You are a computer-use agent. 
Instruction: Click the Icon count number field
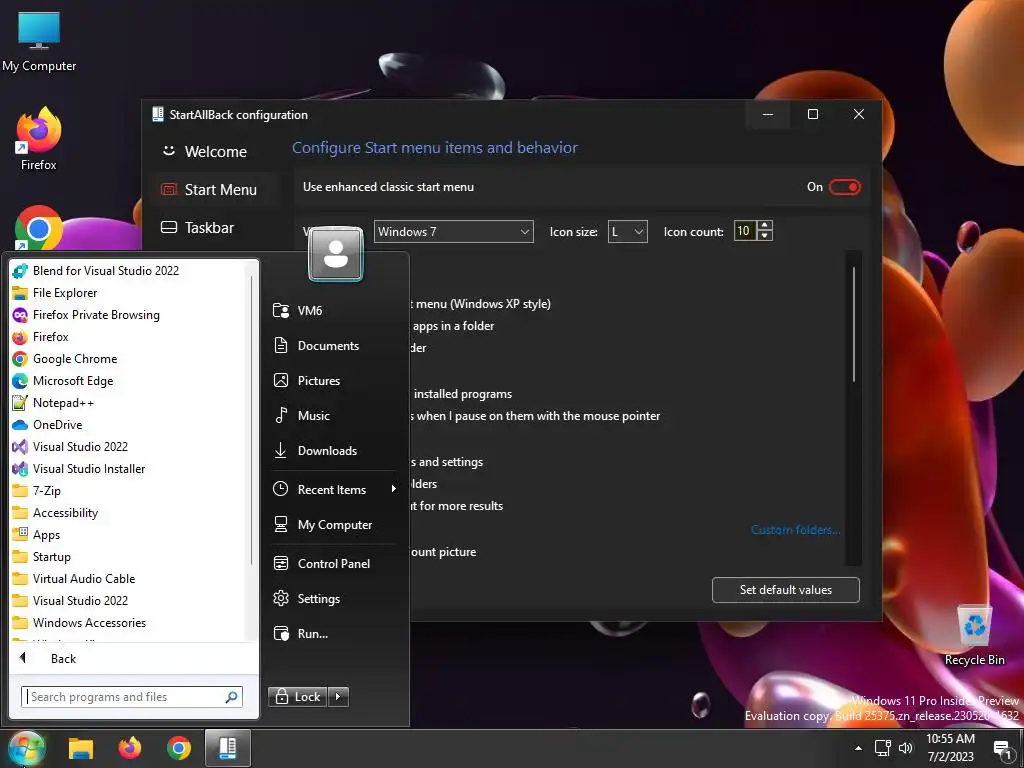click(x=745, y=231)
